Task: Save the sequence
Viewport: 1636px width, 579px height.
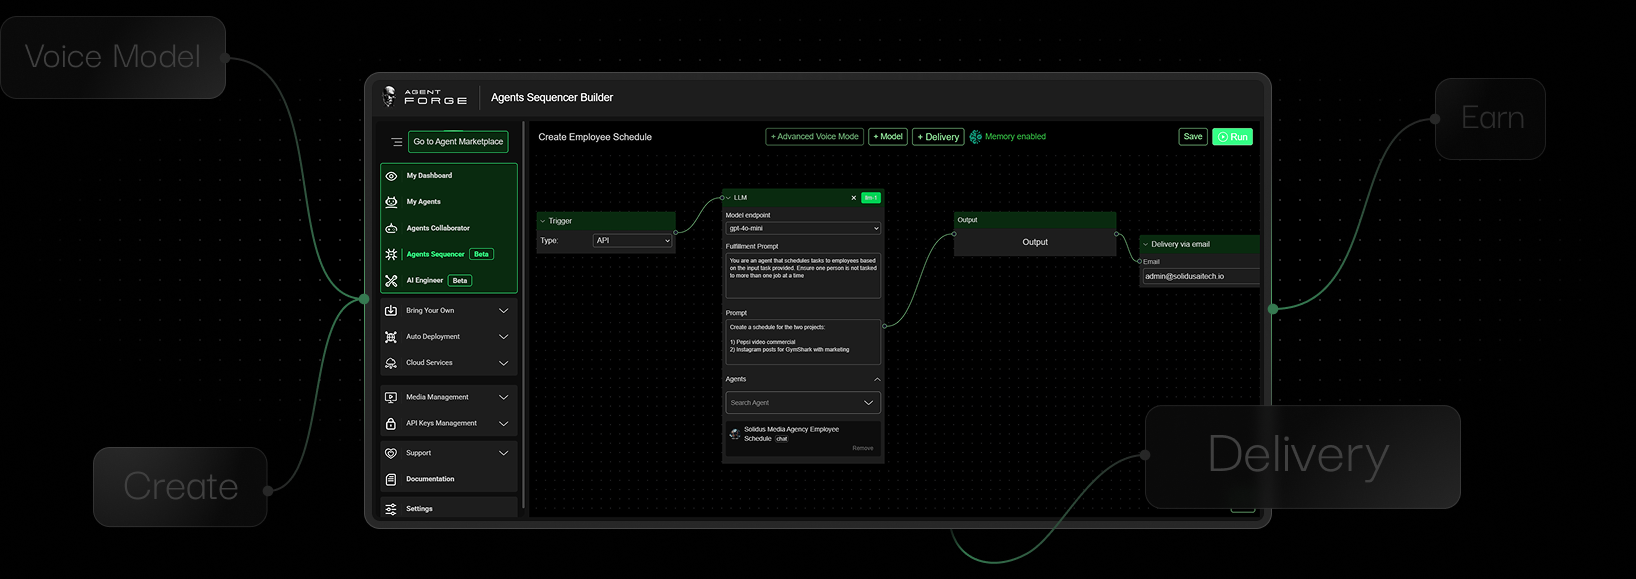Action: [x=1193, y=137]
